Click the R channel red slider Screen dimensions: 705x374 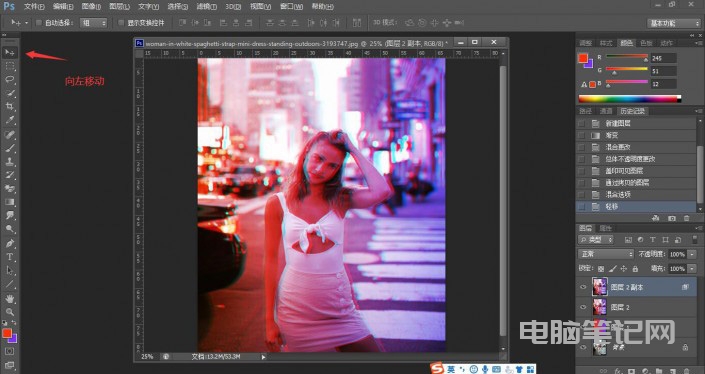coord(627,56)
